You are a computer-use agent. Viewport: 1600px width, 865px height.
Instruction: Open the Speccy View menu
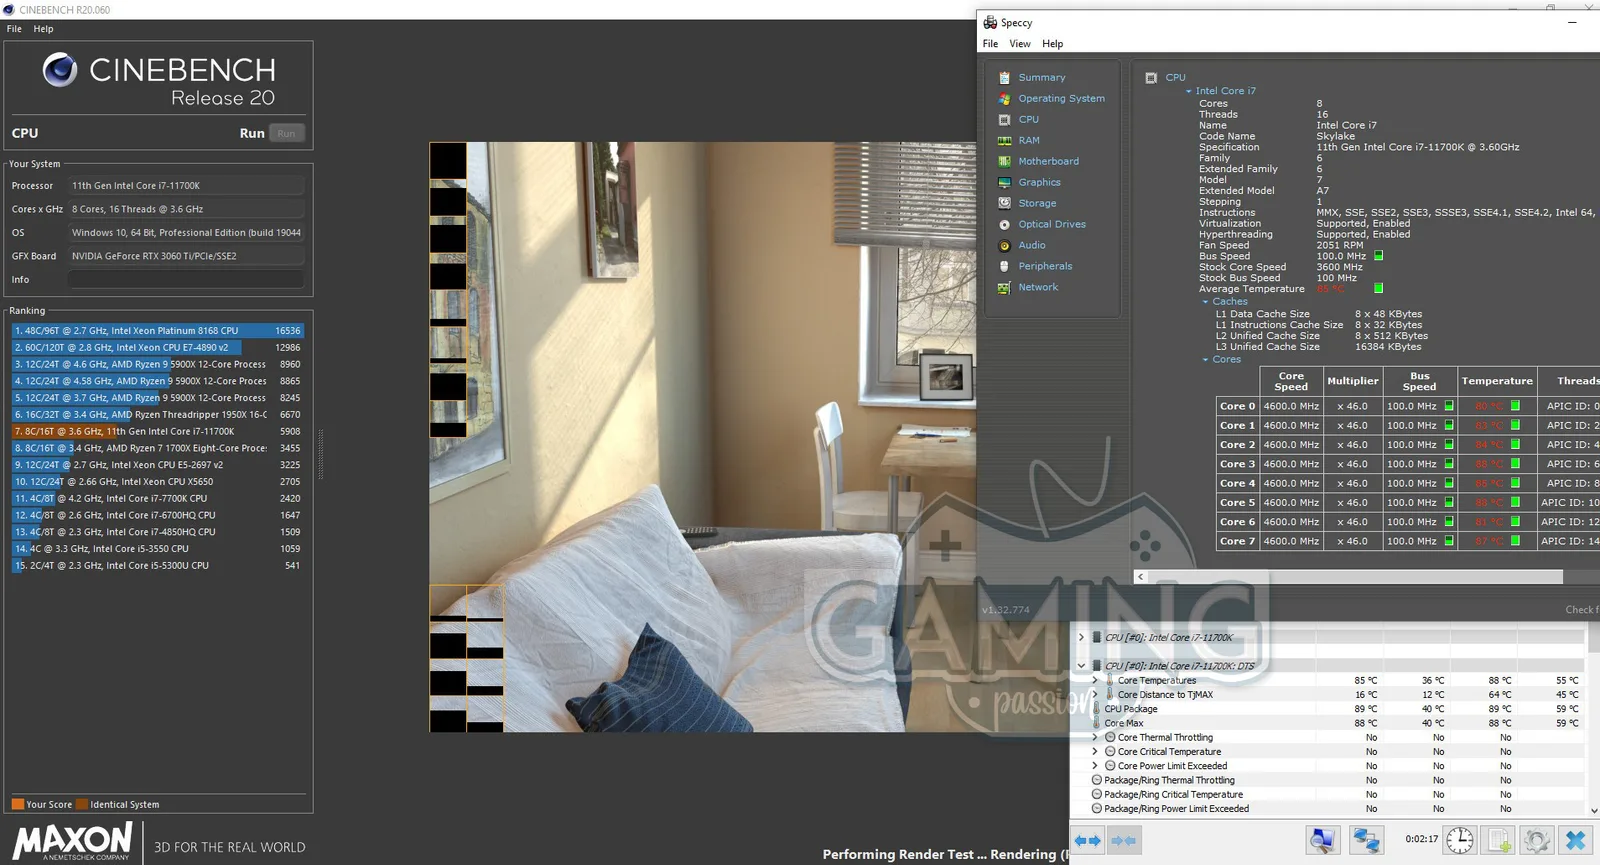[1020, 44]
